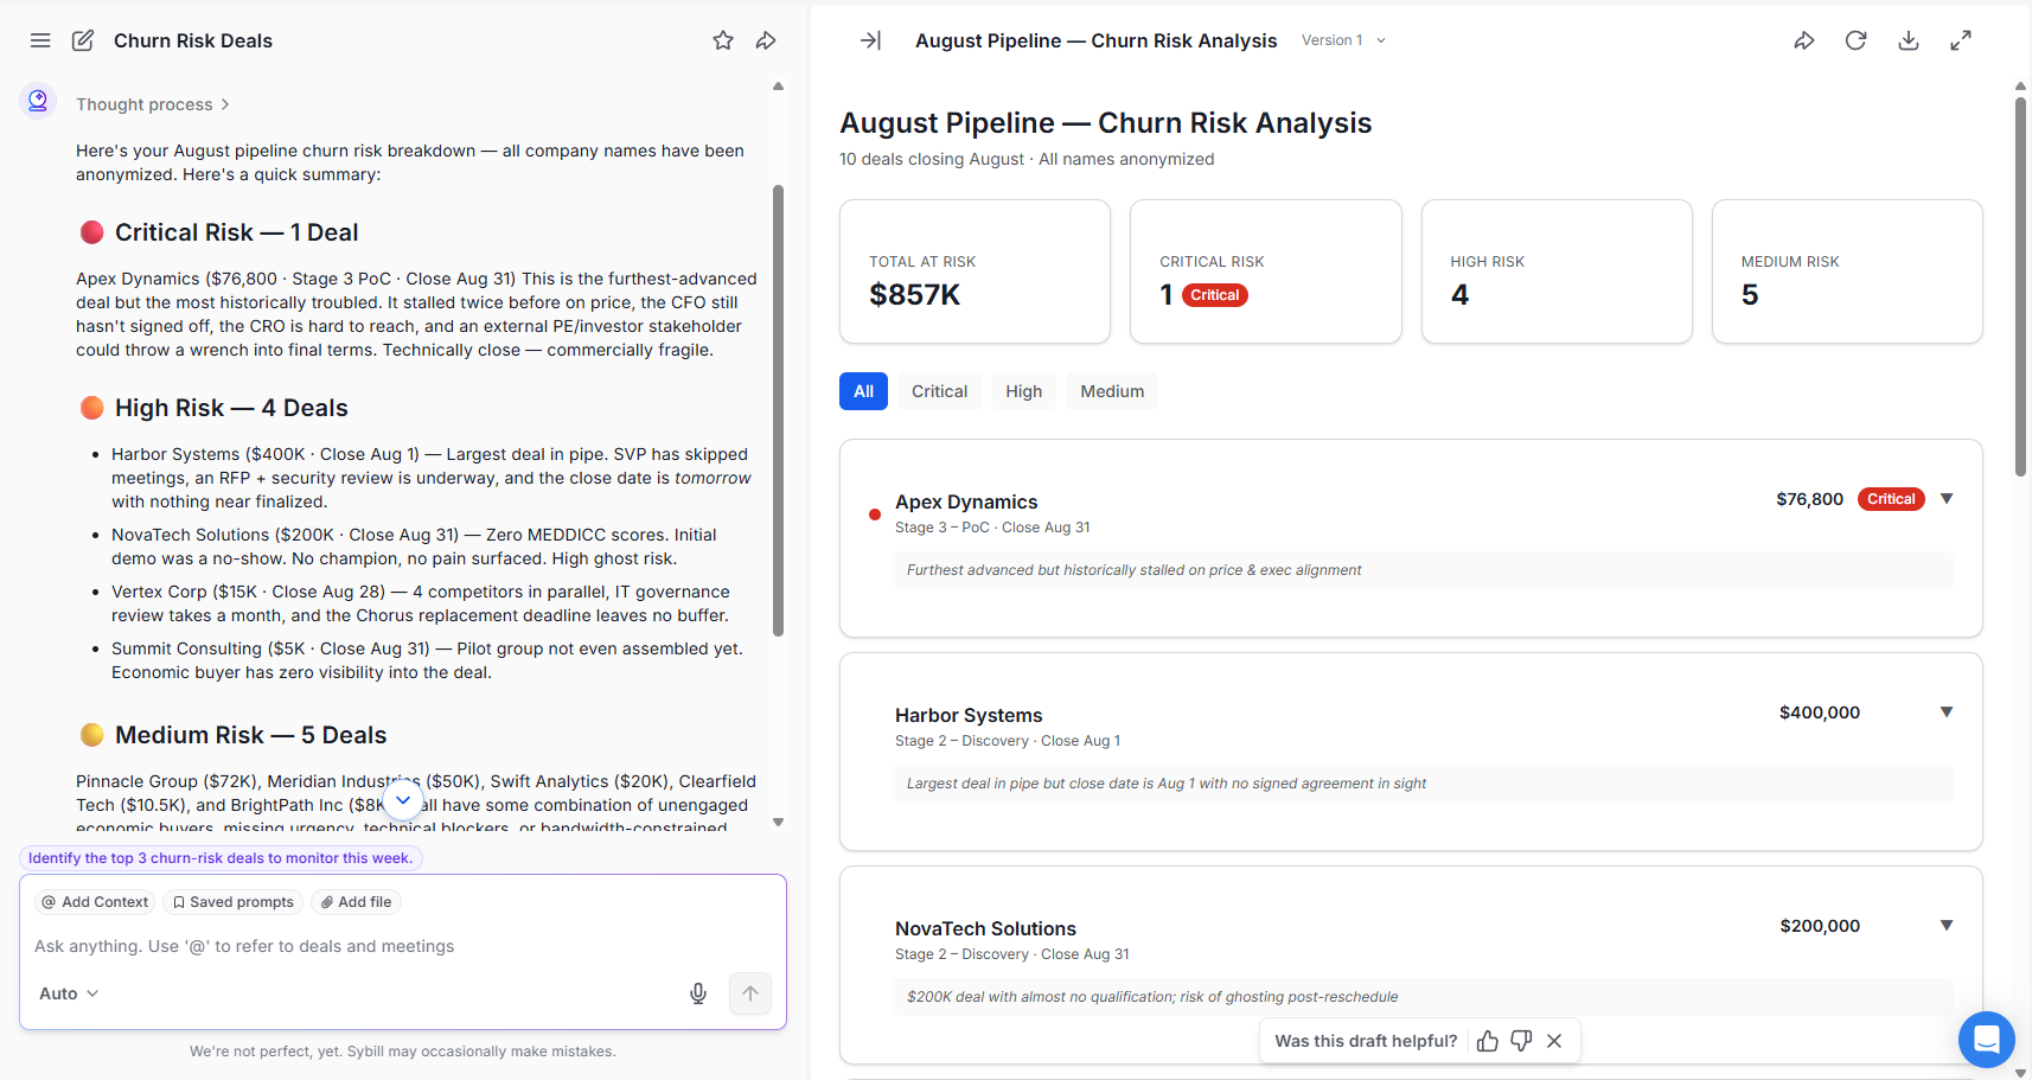Open the support chat bubble
Image resolution: width=2032 pixels, height=1080 pixels.
pyautogui.click(x=1986, y=1039)
